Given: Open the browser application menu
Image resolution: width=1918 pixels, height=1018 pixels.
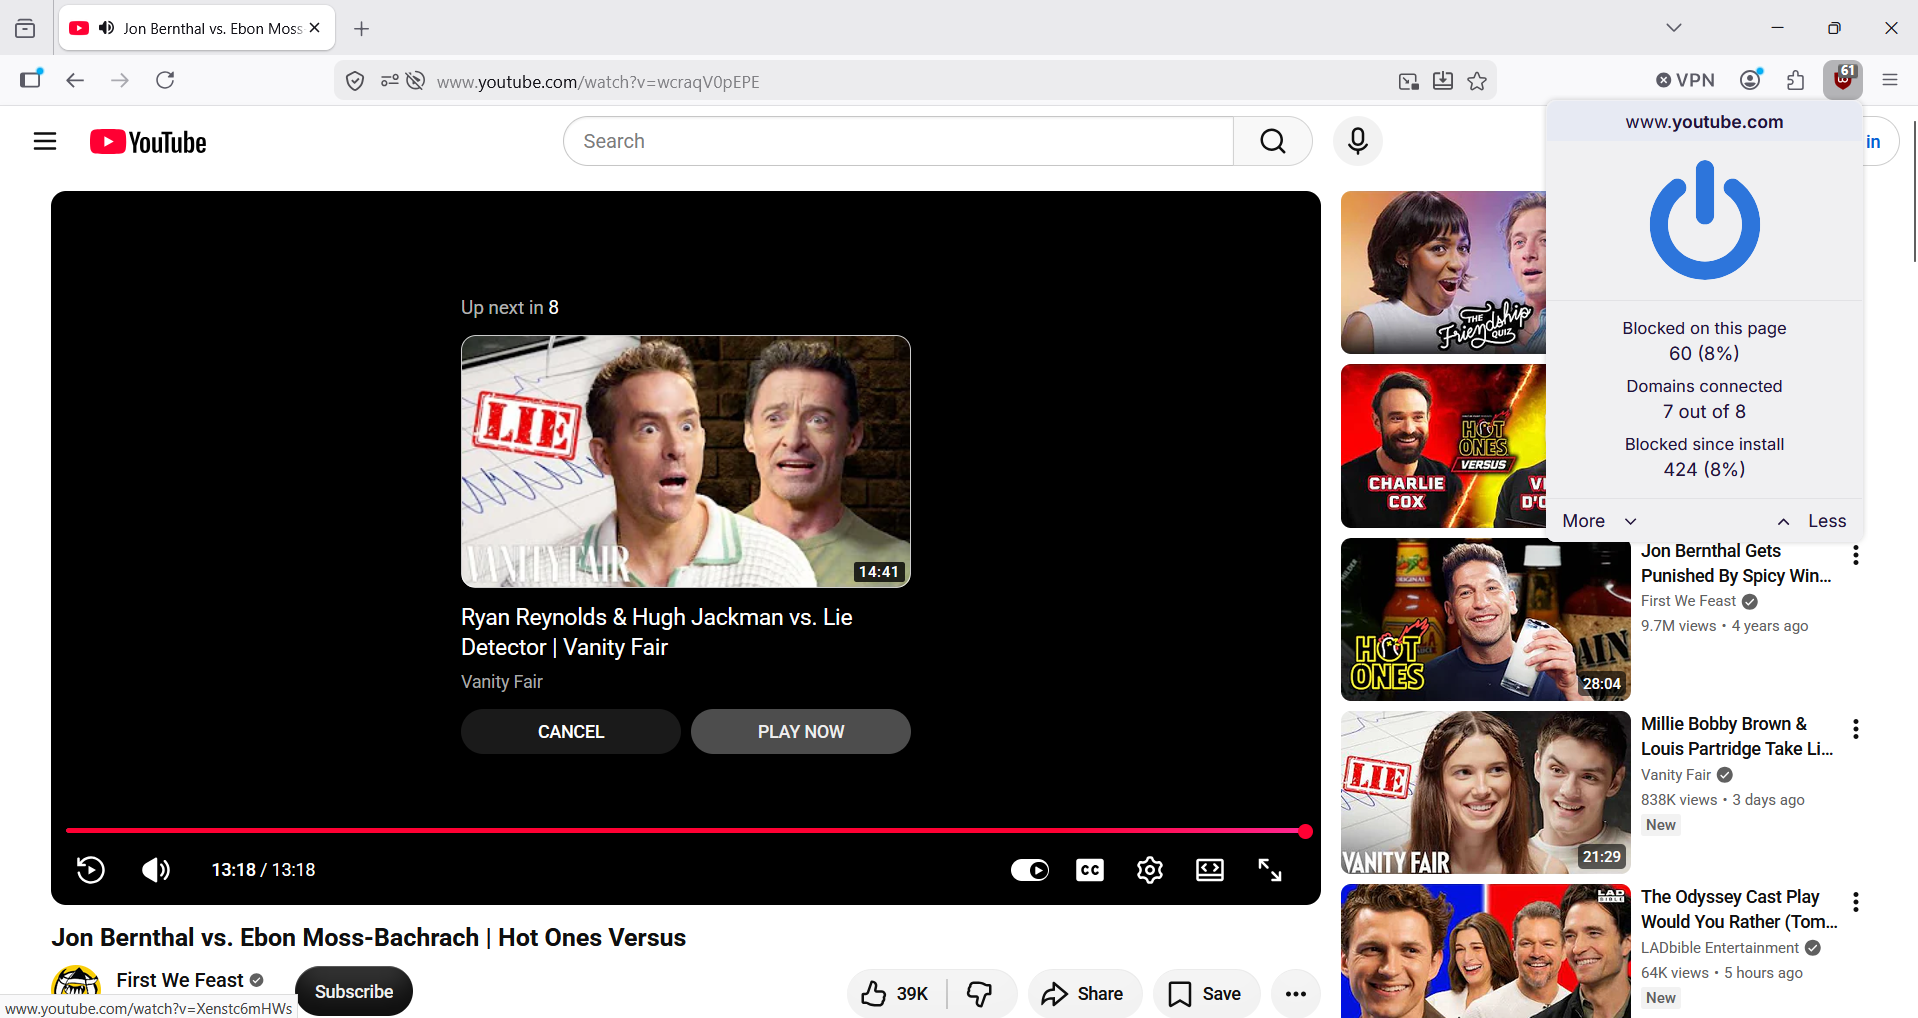Looking at the screenshot, I should pyautogui.click(x=1890, y=80).
